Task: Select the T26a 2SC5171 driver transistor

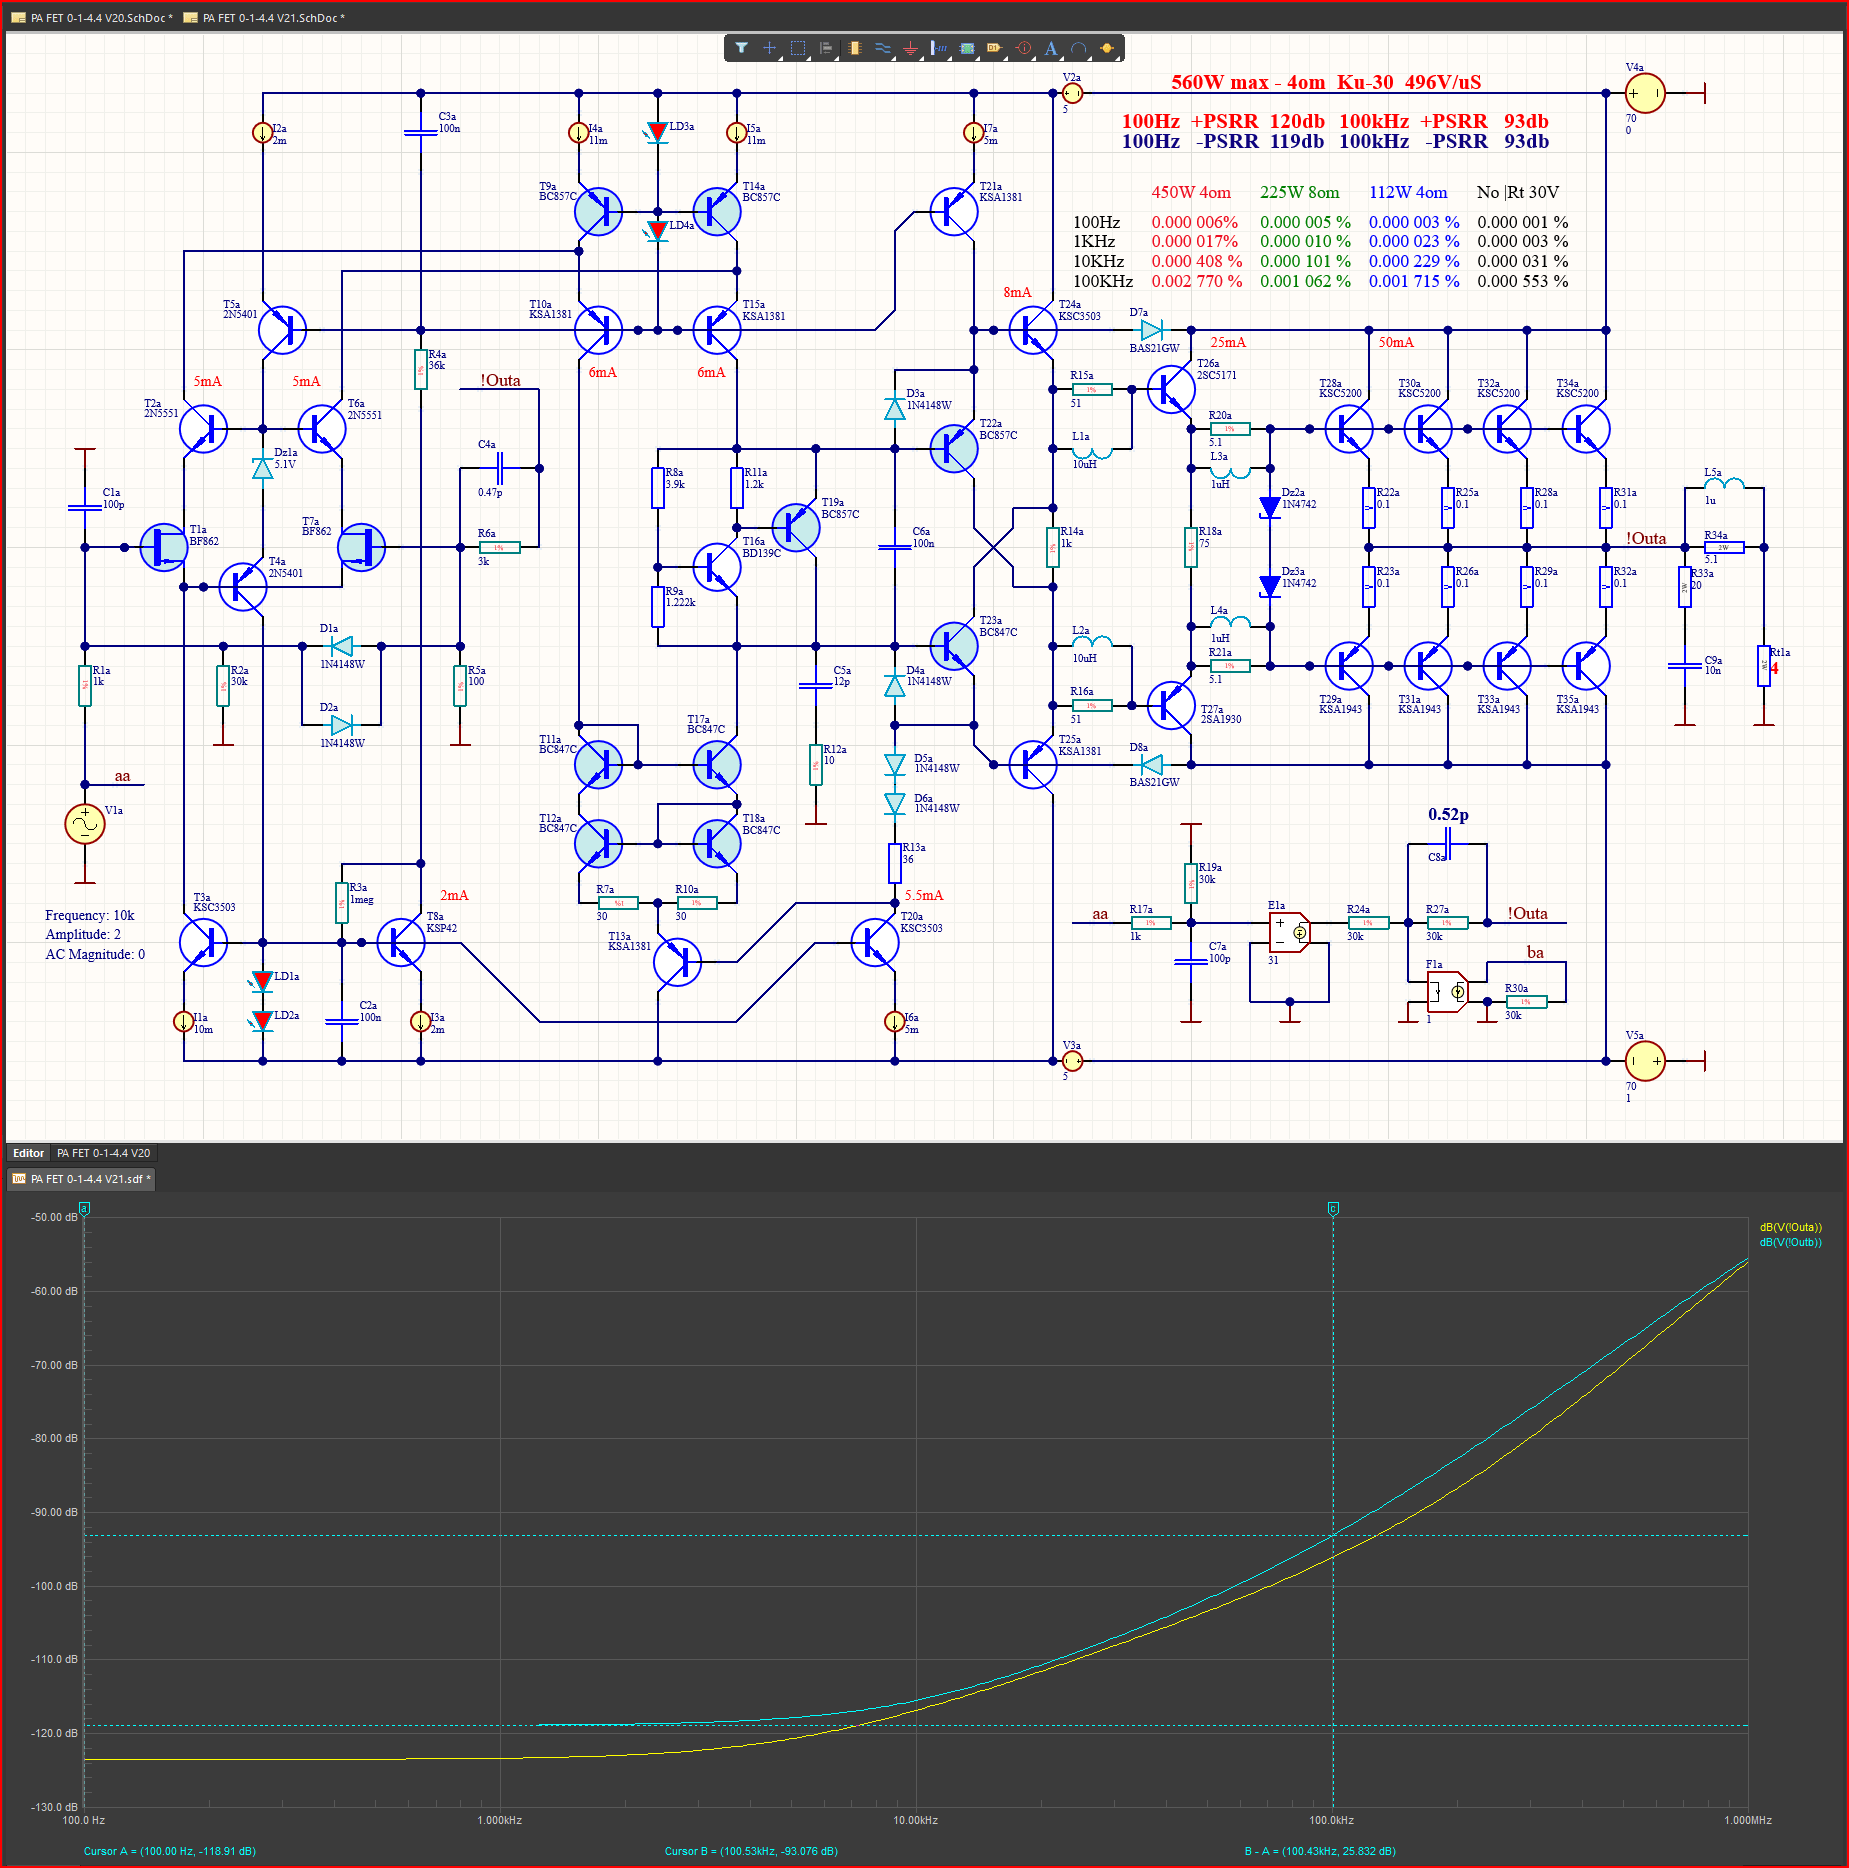Action: (x=1170, y=389)
